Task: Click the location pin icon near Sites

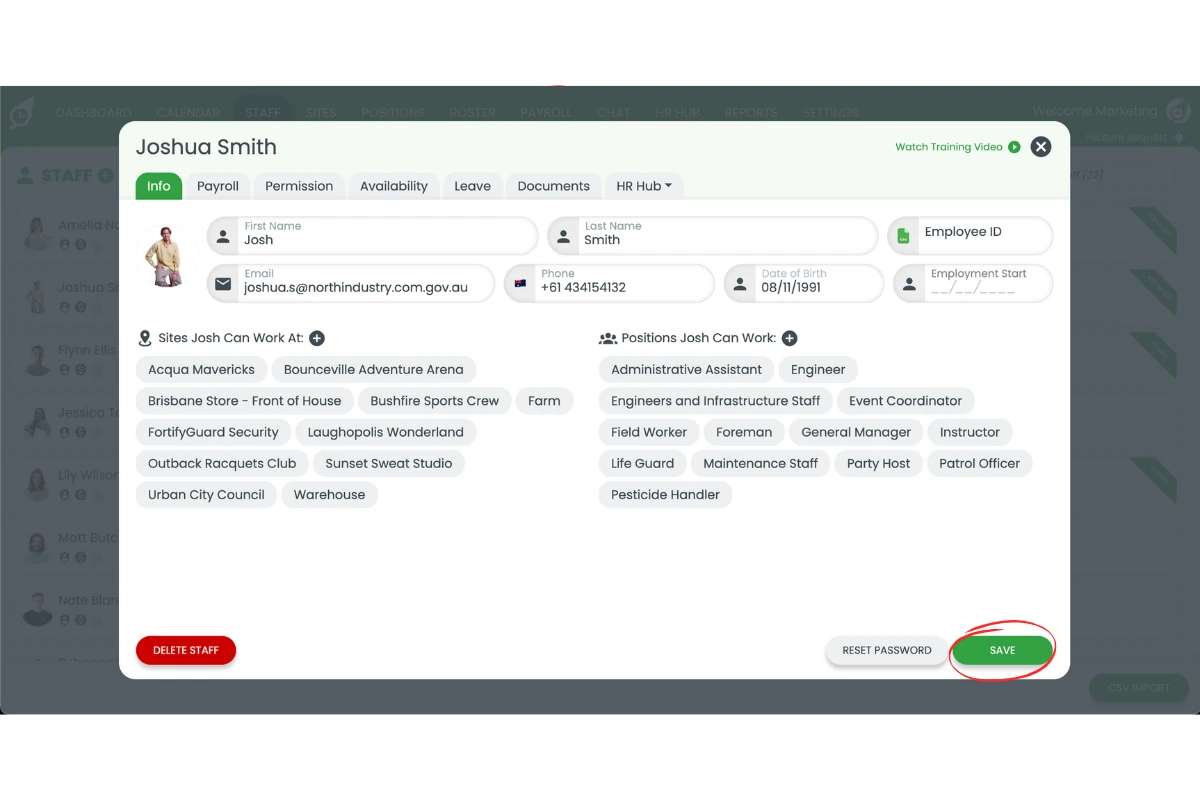Action: 145,338
